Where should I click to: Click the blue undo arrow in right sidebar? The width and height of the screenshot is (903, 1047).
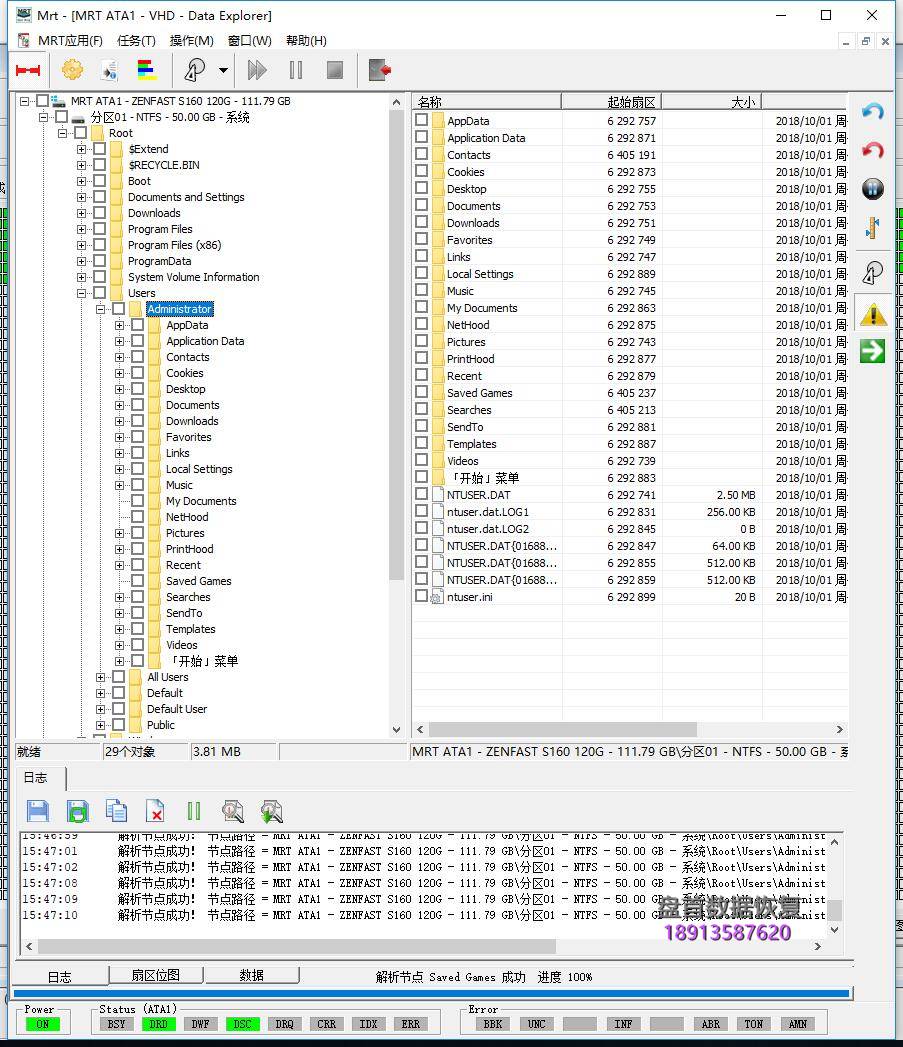point(872,111)
